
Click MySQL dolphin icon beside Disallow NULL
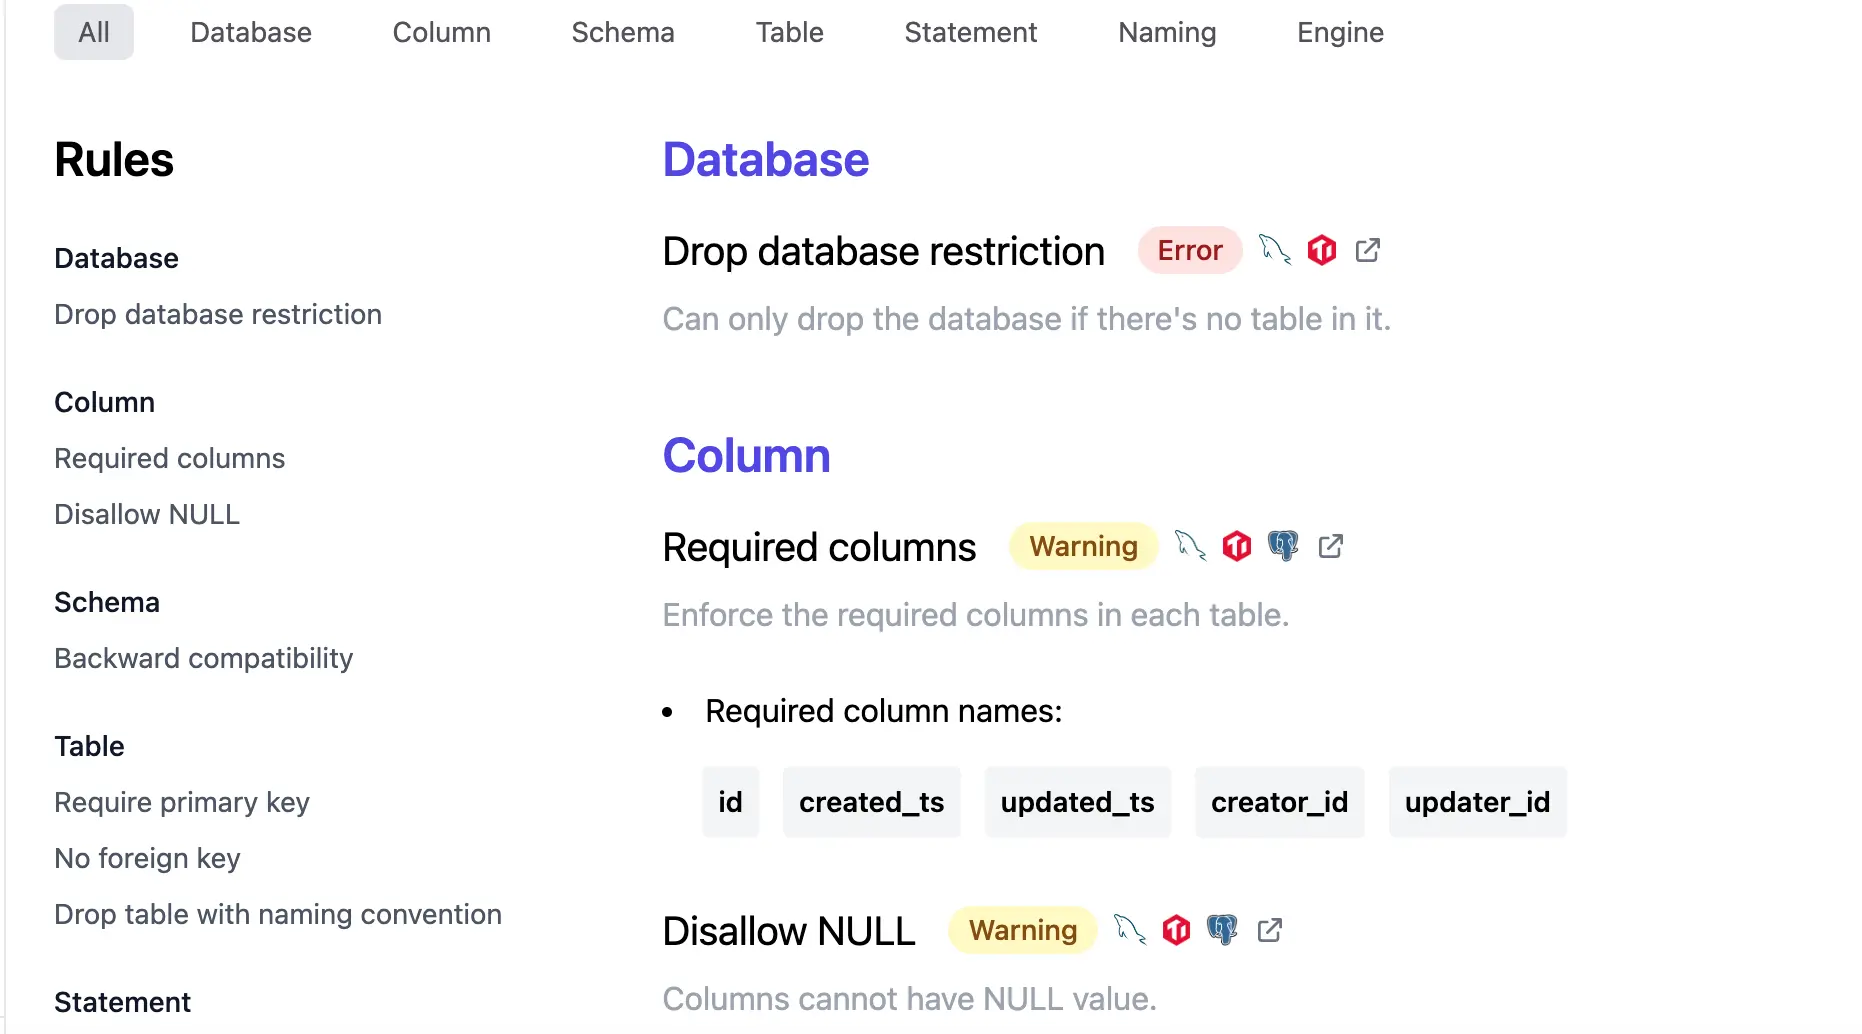1130,930
